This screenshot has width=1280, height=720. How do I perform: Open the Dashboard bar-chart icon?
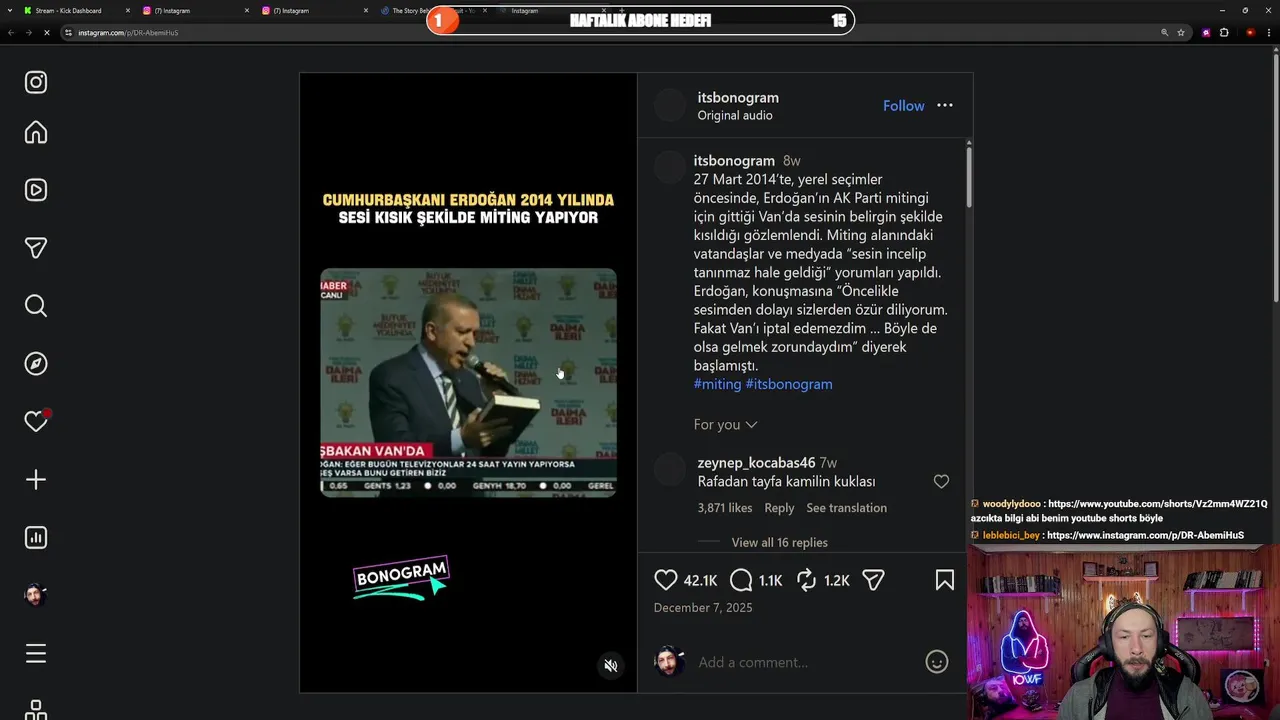coord(36,538)
